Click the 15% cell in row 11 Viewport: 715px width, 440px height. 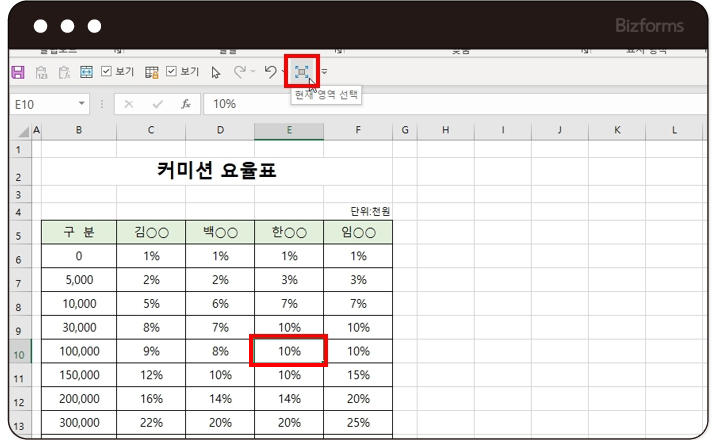coord(358,375)
